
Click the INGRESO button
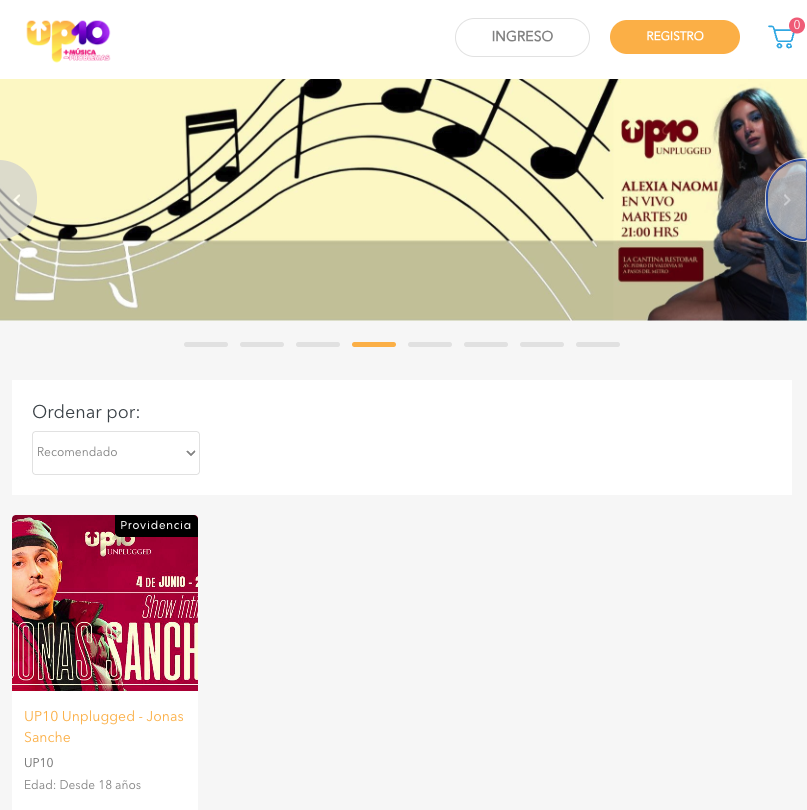[522, 37]
